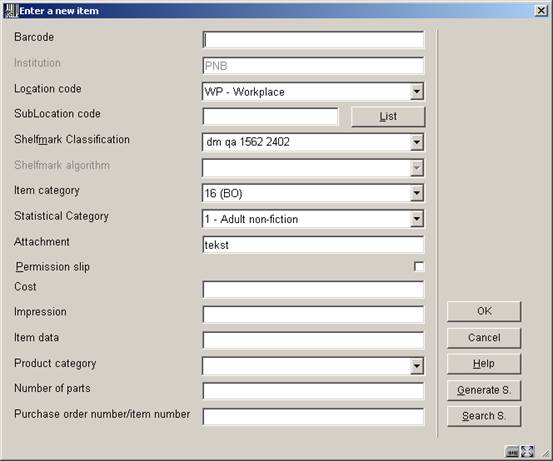The image size is (553, 461).
Task: Click the Generate S. button
Action: [x=484, y=390]
